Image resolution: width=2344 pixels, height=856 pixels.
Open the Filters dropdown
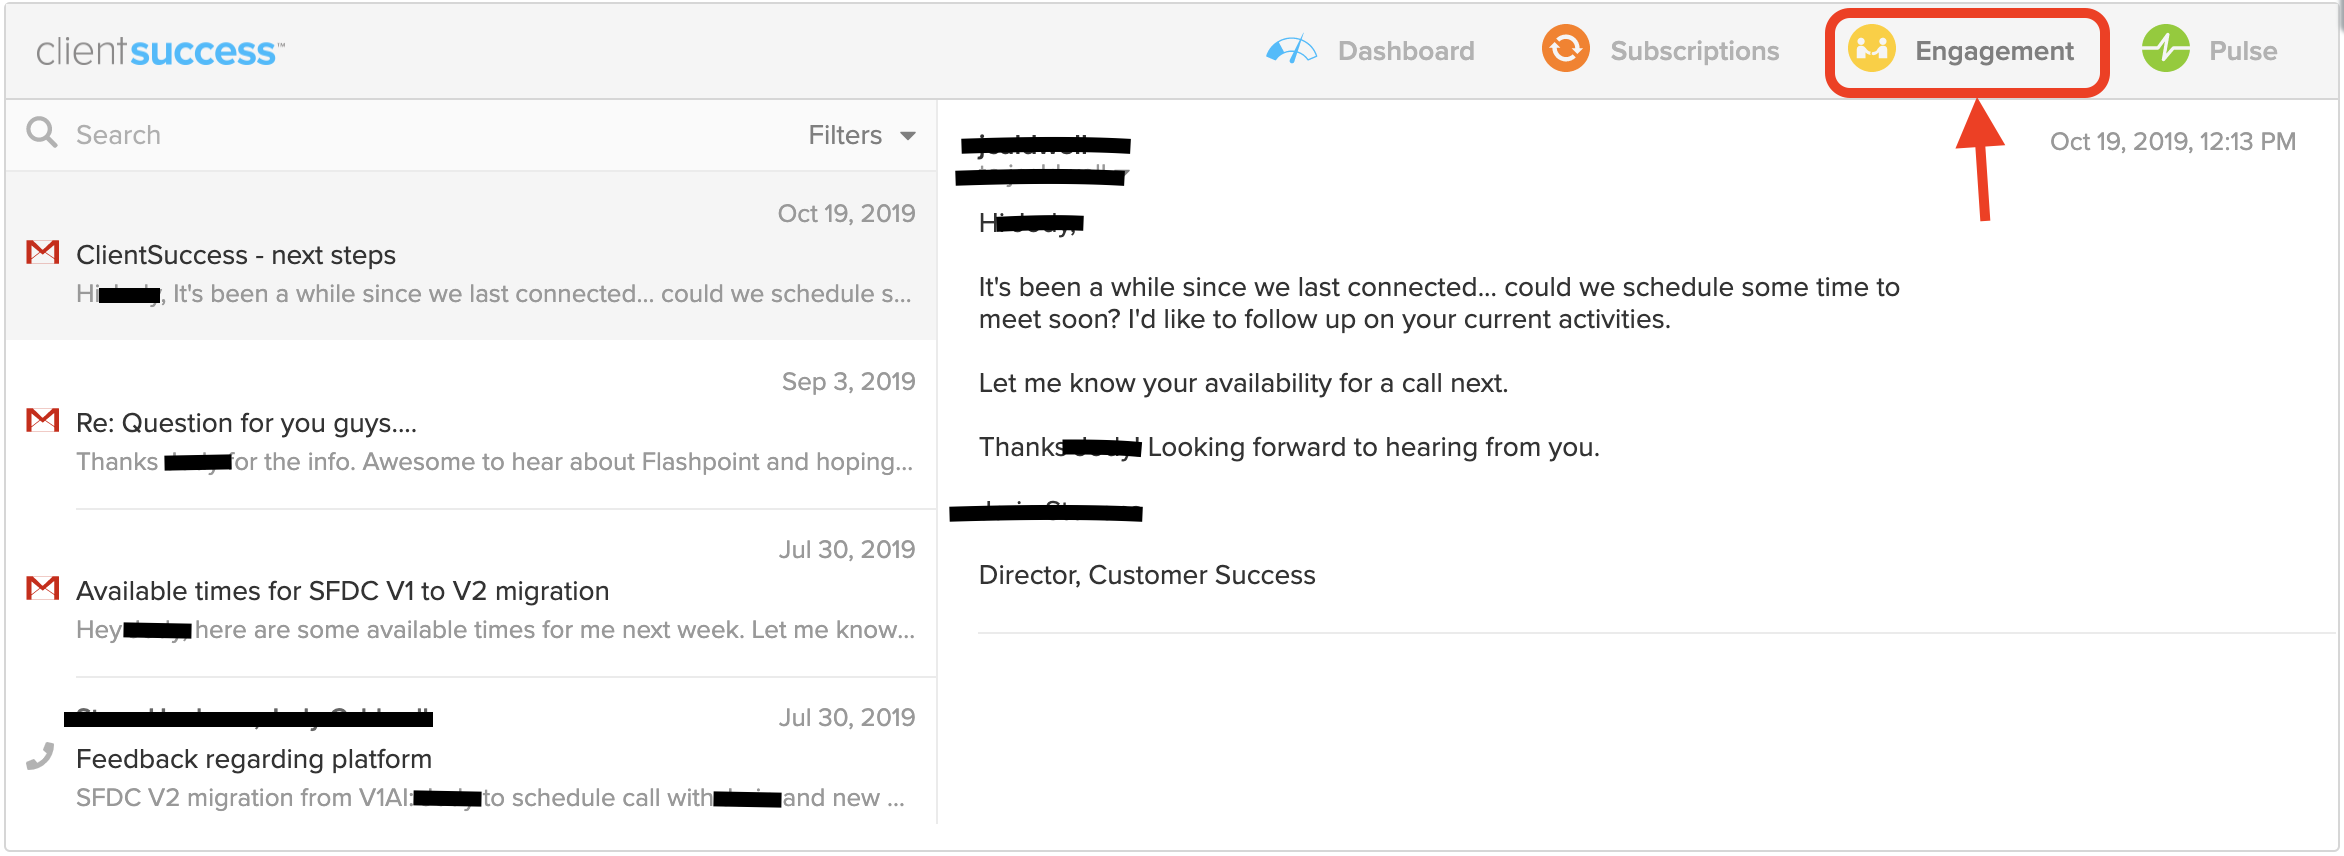tap(861, 135)
